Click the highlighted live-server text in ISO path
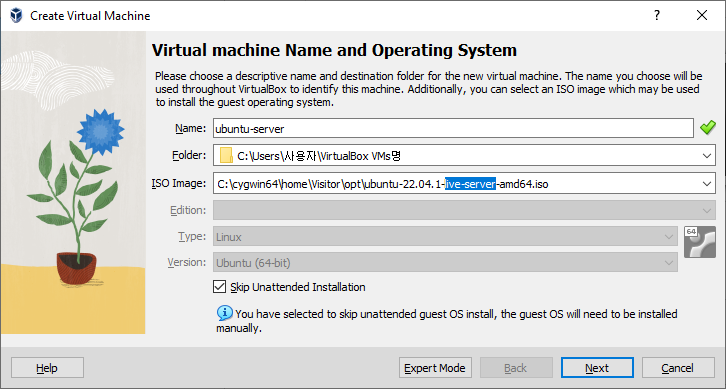Image resolution: width=726 pixels, height=389 pixels. pos(470,184)
